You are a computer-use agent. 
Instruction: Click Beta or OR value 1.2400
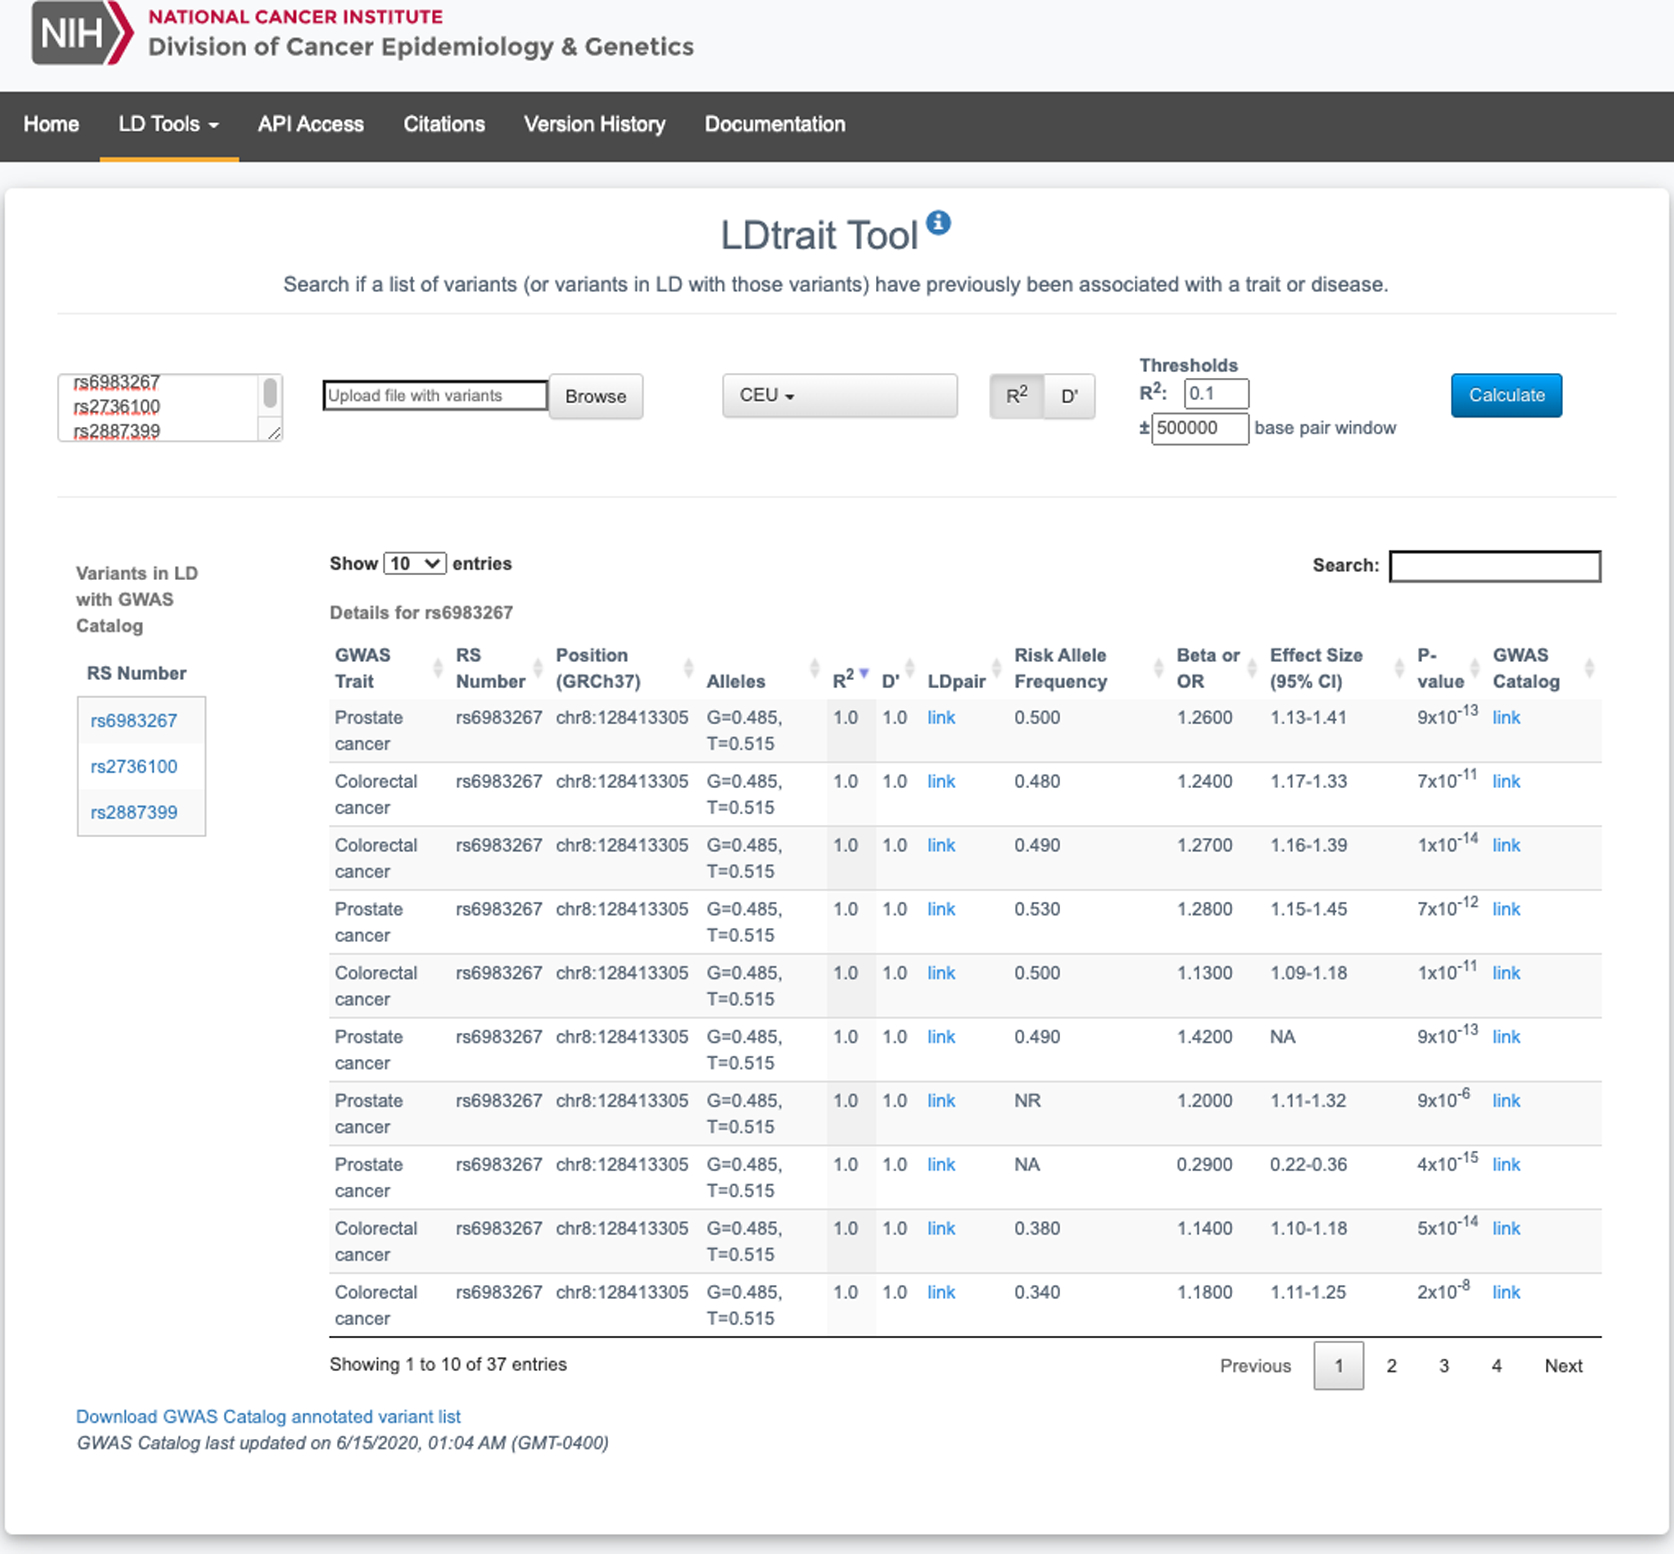pyautogui.click(x=1204, y=781)
